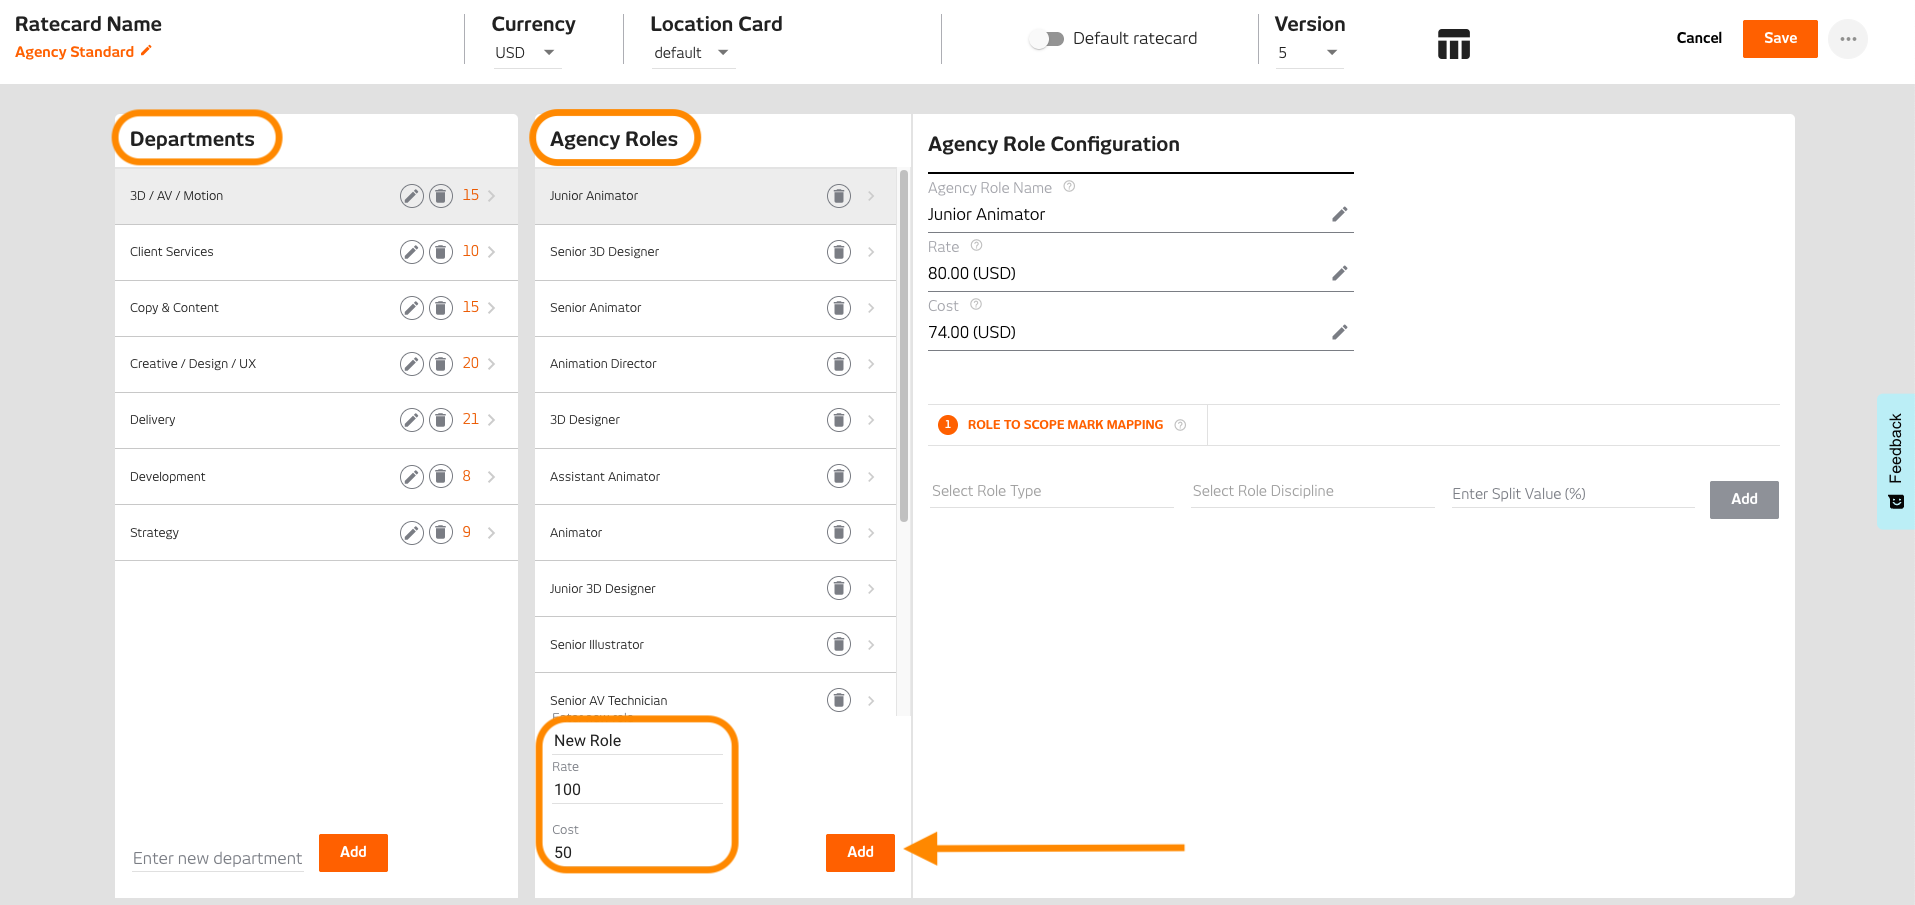This screenshot has width=1915, height=905.
Task: Select the Role to Scope Mark Mapping tab
Action: 1064,425
